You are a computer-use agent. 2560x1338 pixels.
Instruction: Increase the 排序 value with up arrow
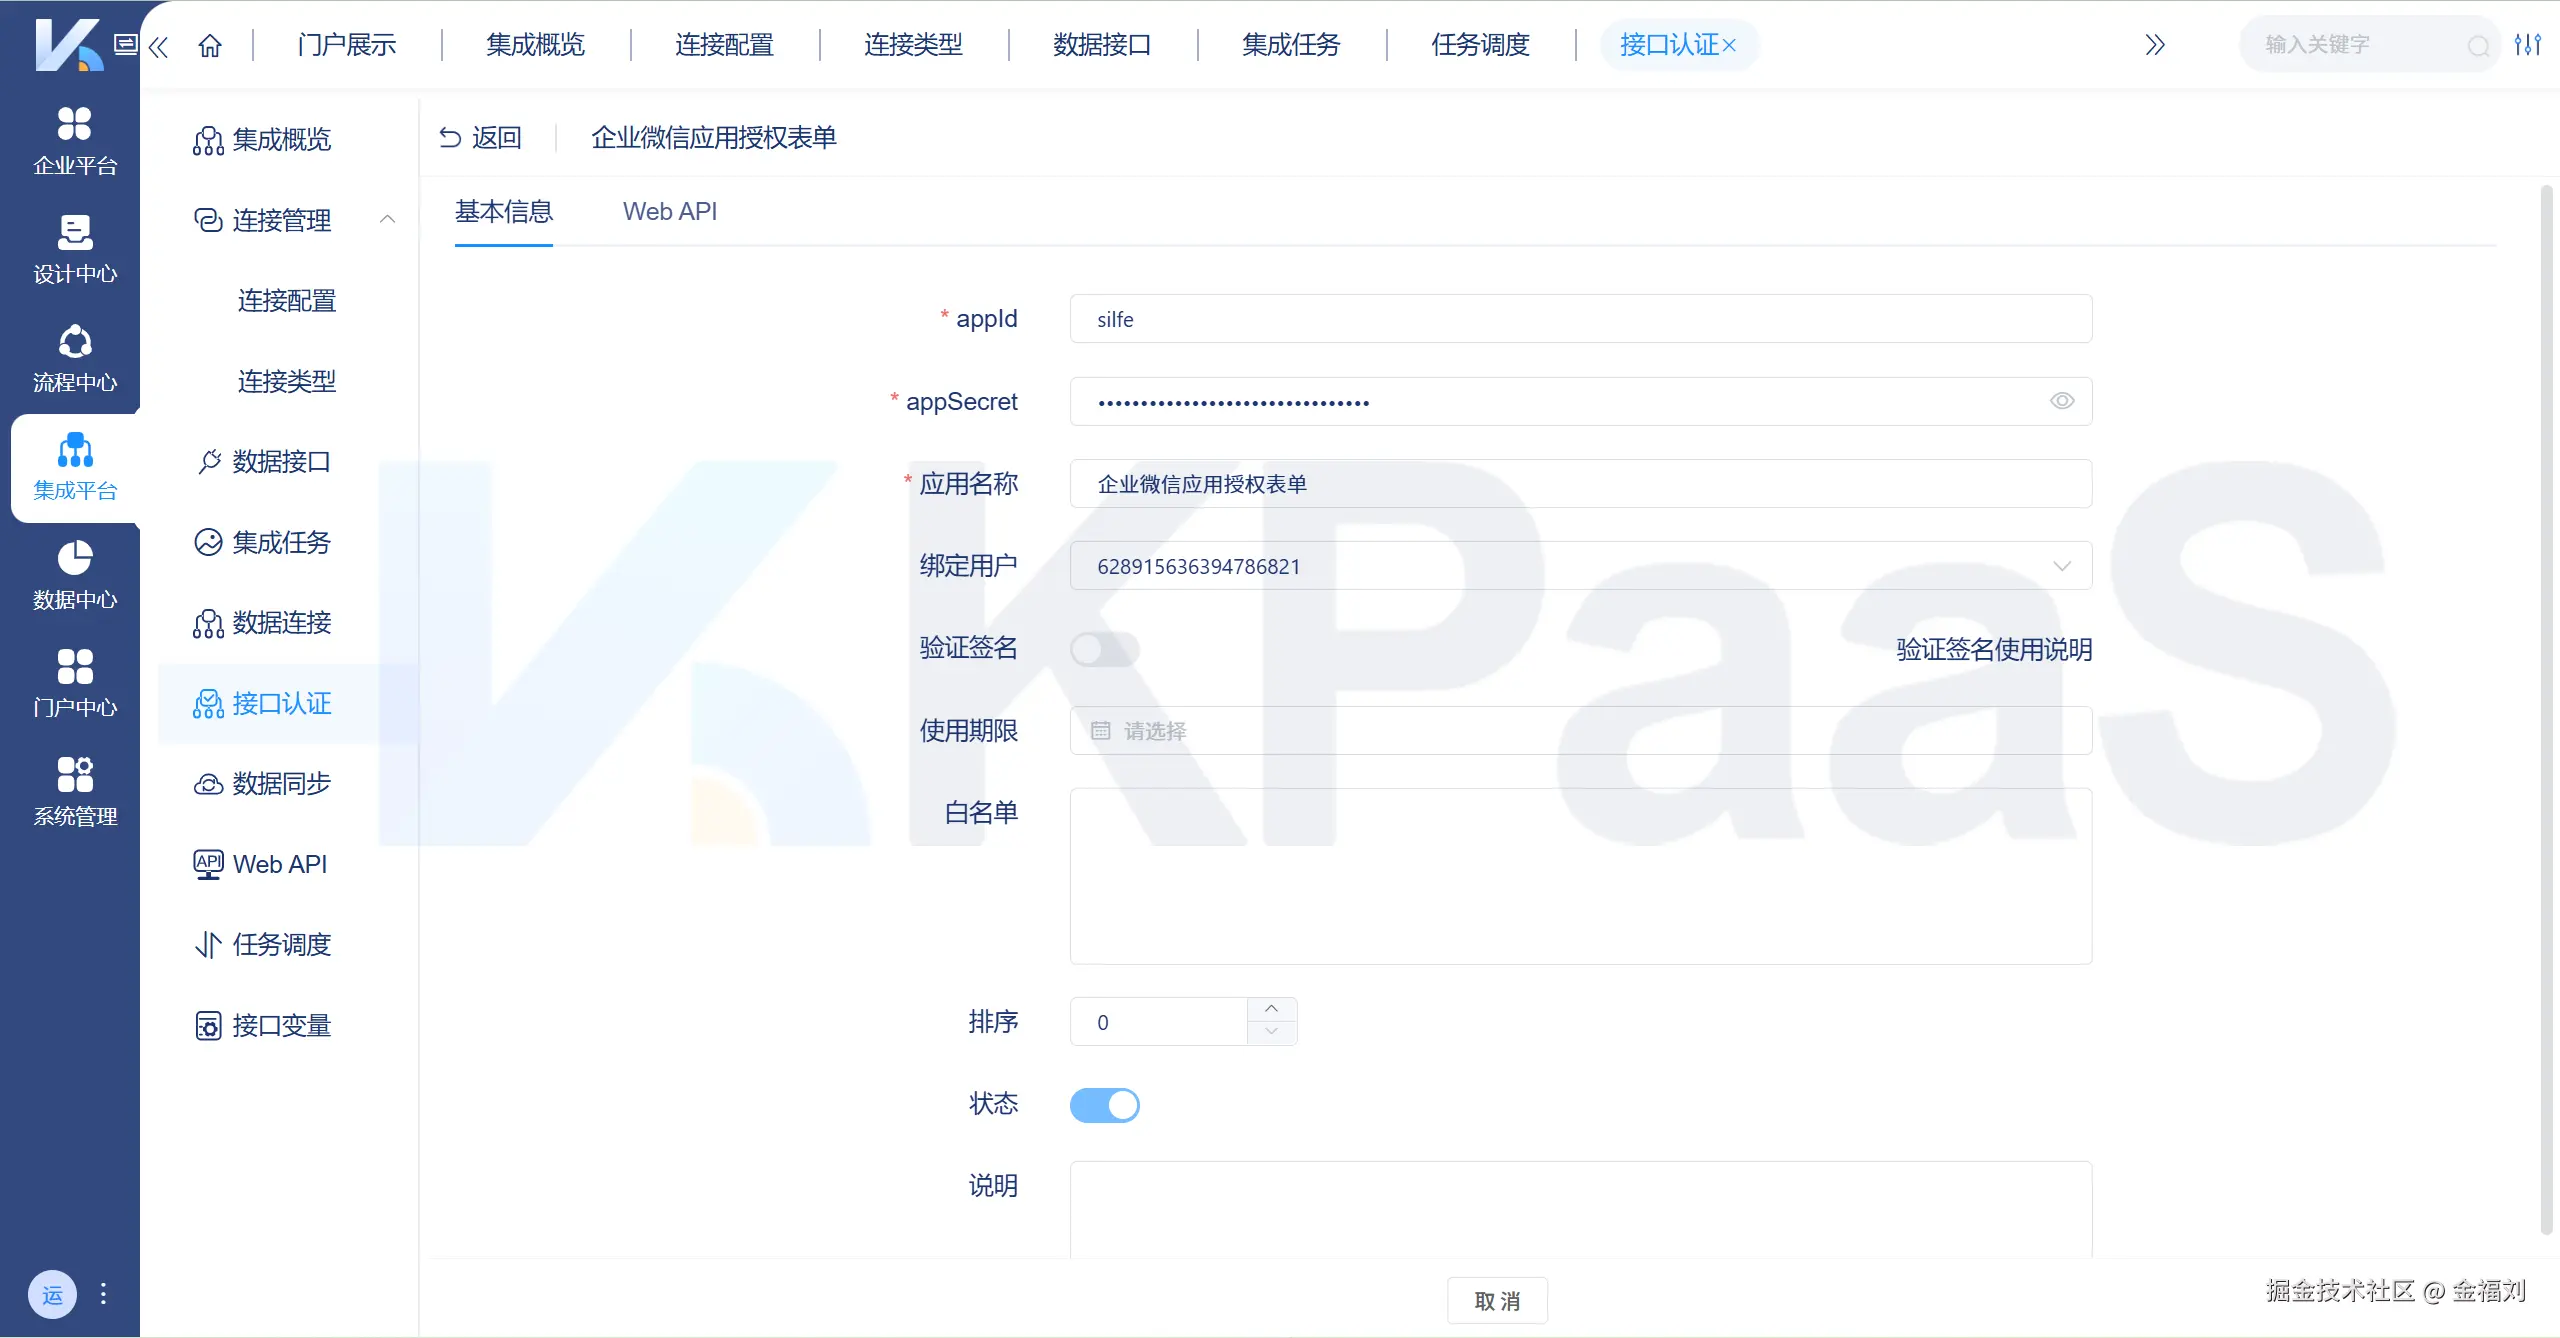pyautogui.click(x=1271, y=1009)
